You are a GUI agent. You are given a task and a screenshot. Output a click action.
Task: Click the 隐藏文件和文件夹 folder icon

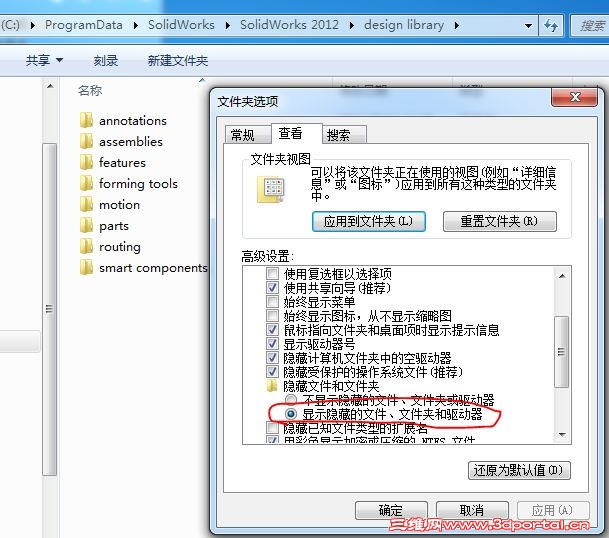[x=272, y=386]
